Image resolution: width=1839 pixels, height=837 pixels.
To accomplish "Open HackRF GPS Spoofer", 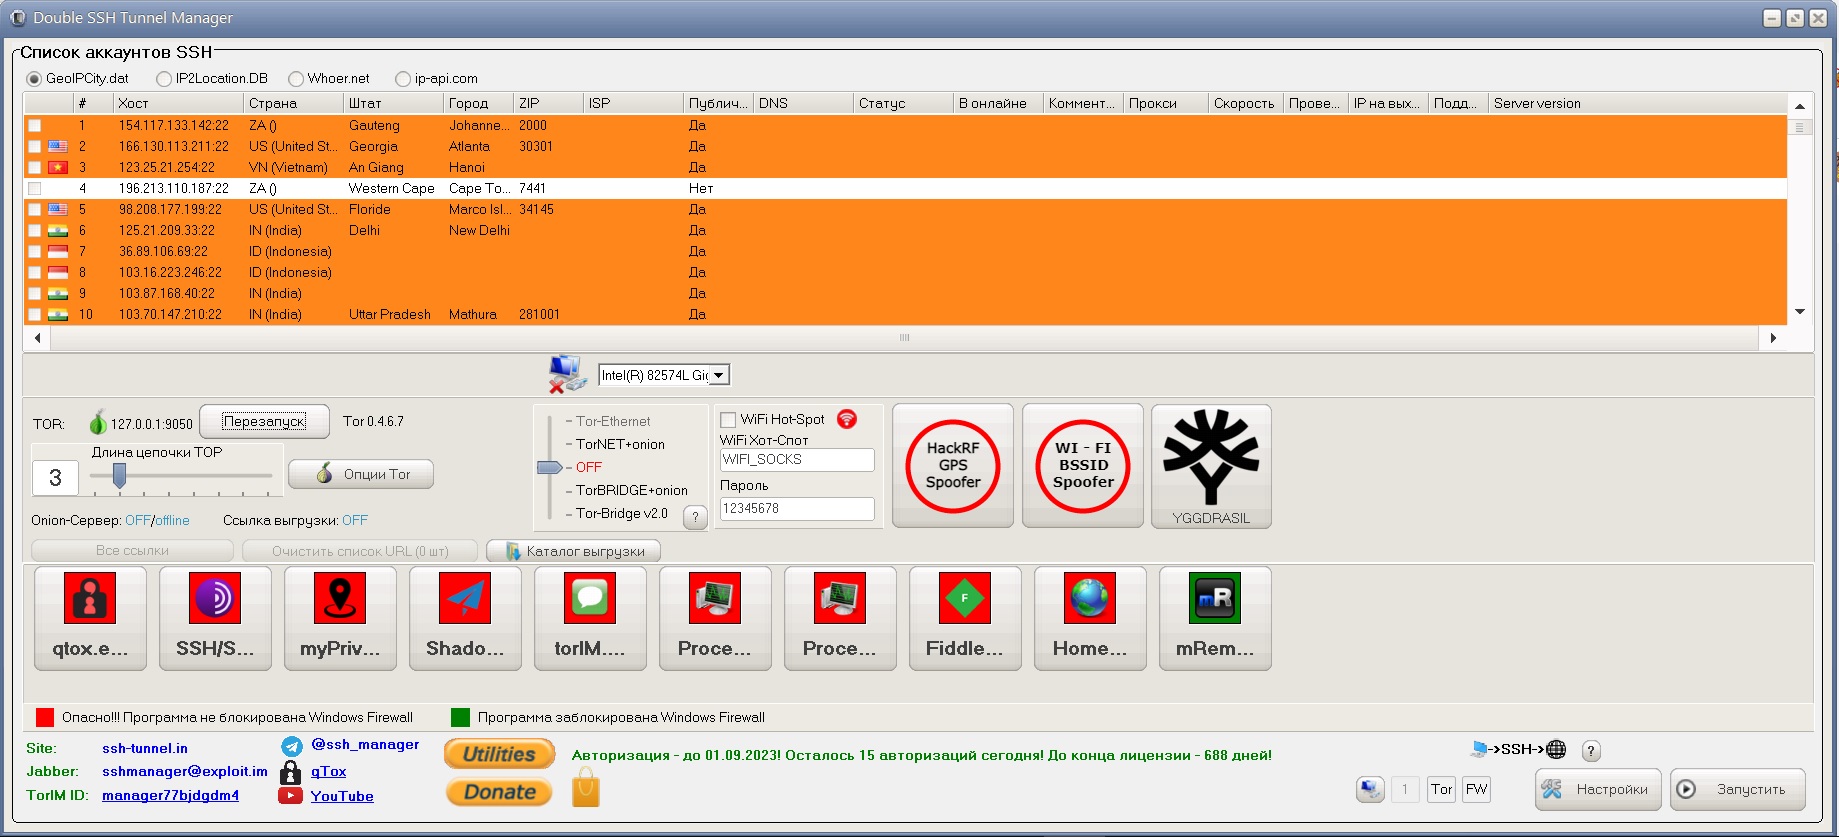I will [x=953, y=466].
